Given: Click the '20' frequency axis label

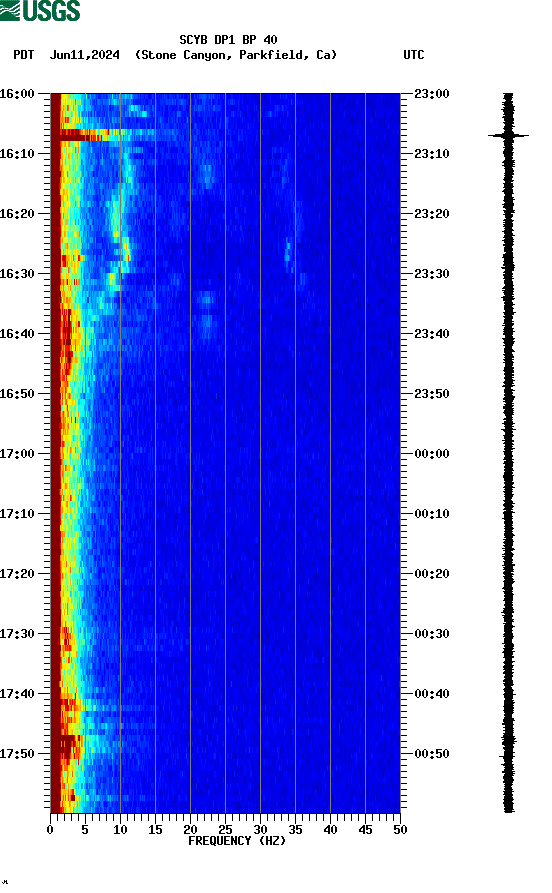Looking at the screenshot, I should [190, 830].
